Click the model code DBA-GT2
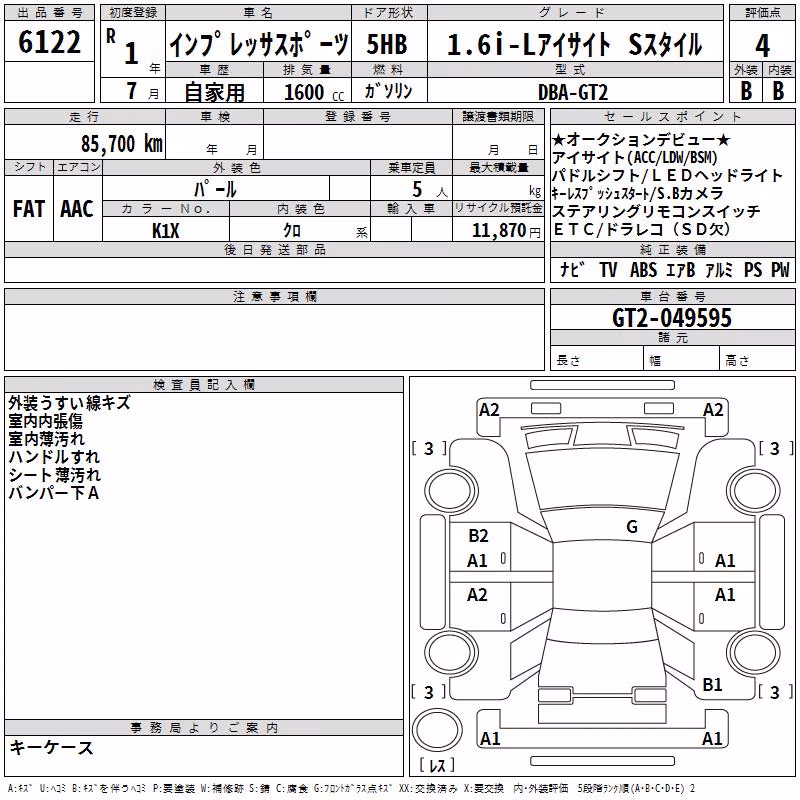Viewport: 800px width, 800px height. [x=573, y=92]
